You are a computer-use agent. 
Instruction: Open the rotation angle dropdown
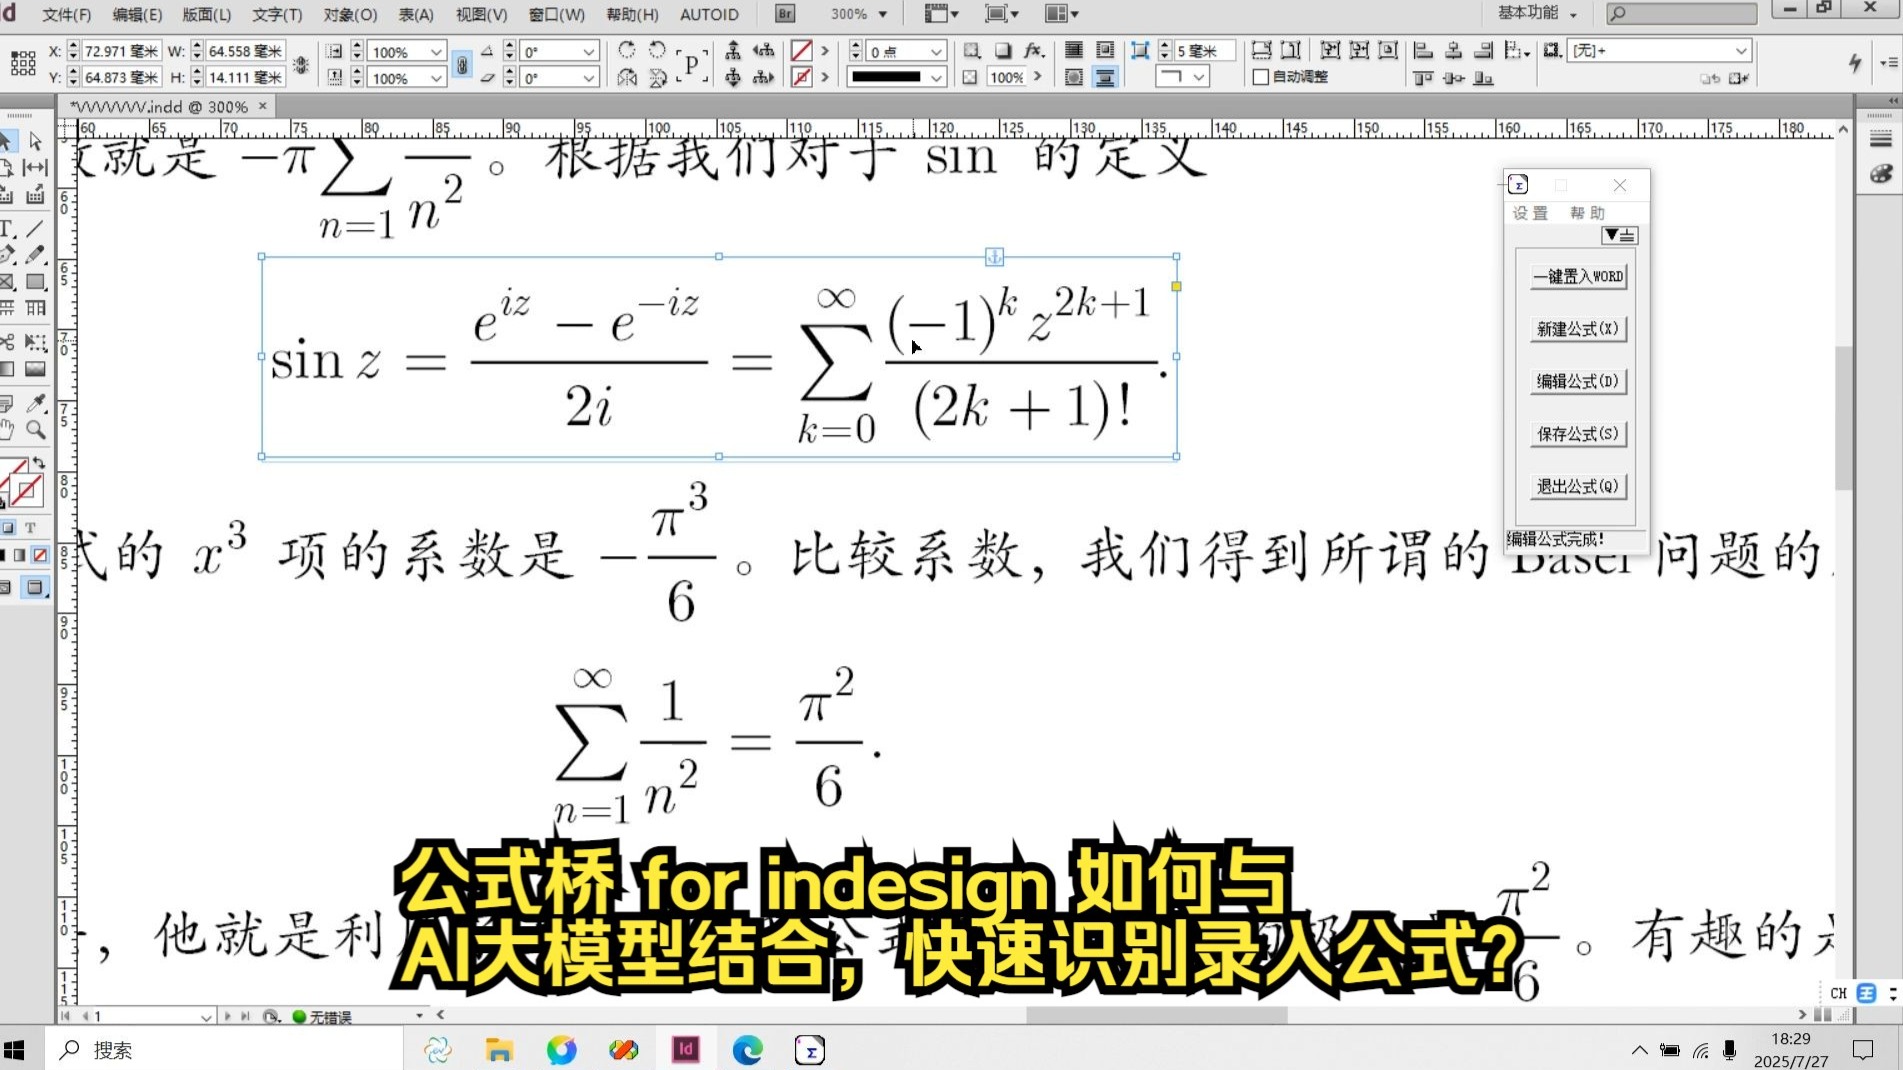(x=589, y=51)
